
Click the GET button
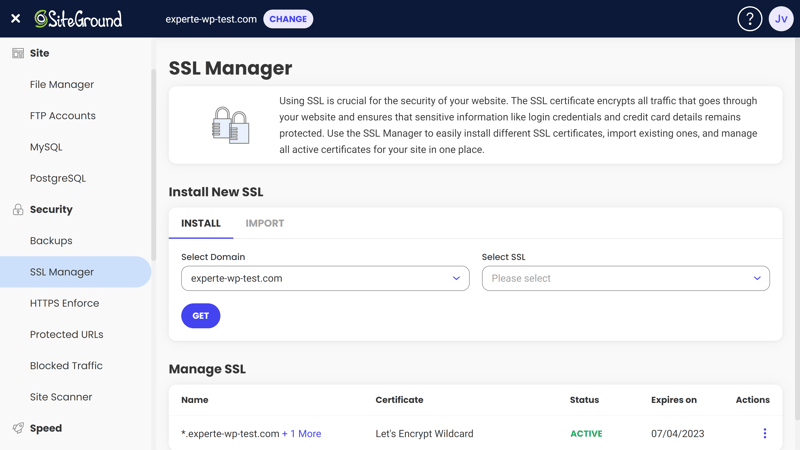(201, 316)
